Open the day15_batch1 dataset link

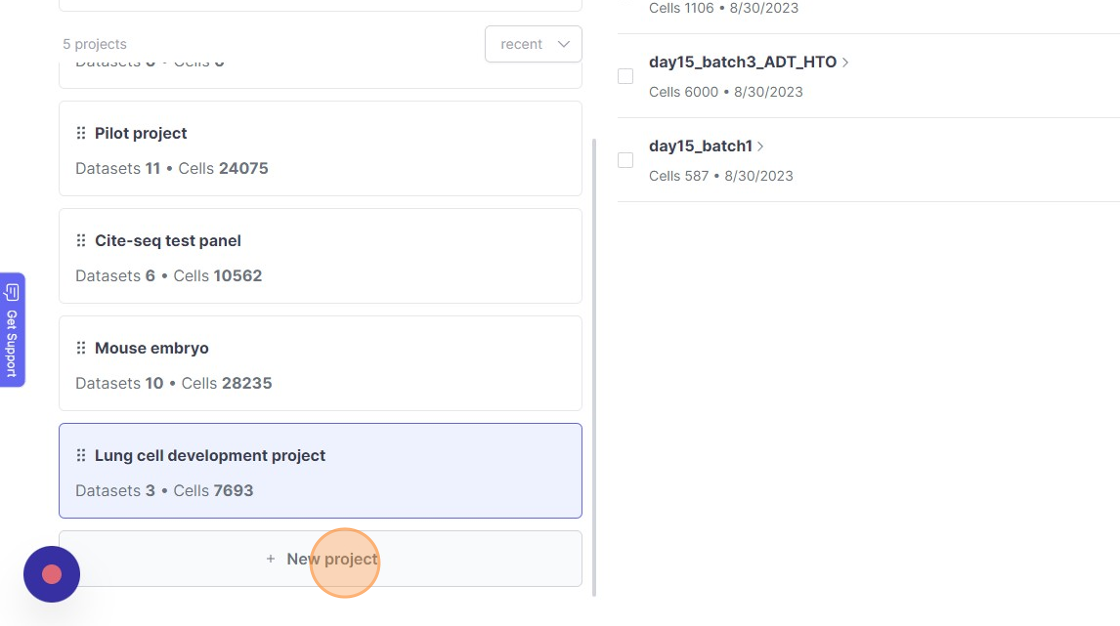pyautogui.click(x=700, y=146)
